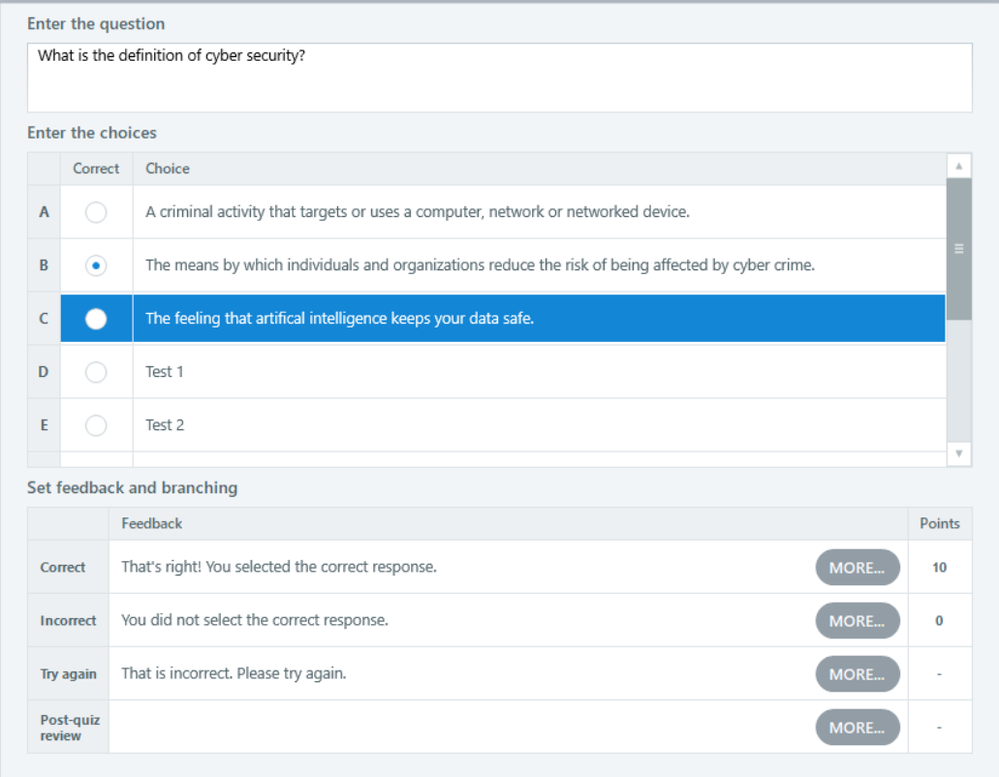Open MORE options for Try again feedback

click(857, 674)
